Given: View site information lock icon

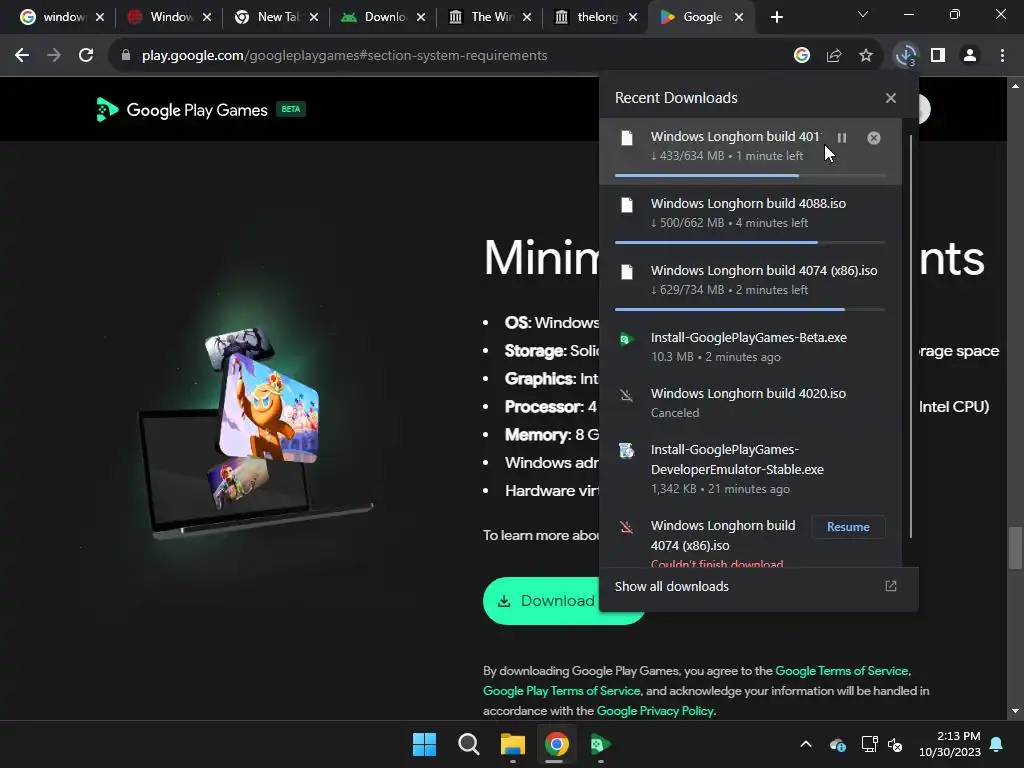Looking at the screenshot, I should [x=126, y=56].
